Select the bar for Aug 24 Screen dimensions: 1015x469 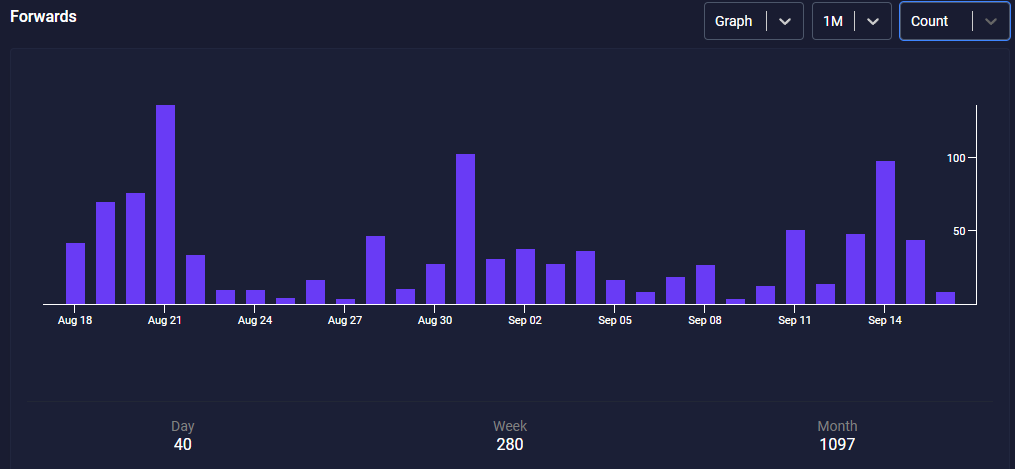click(x=255, y=296)
